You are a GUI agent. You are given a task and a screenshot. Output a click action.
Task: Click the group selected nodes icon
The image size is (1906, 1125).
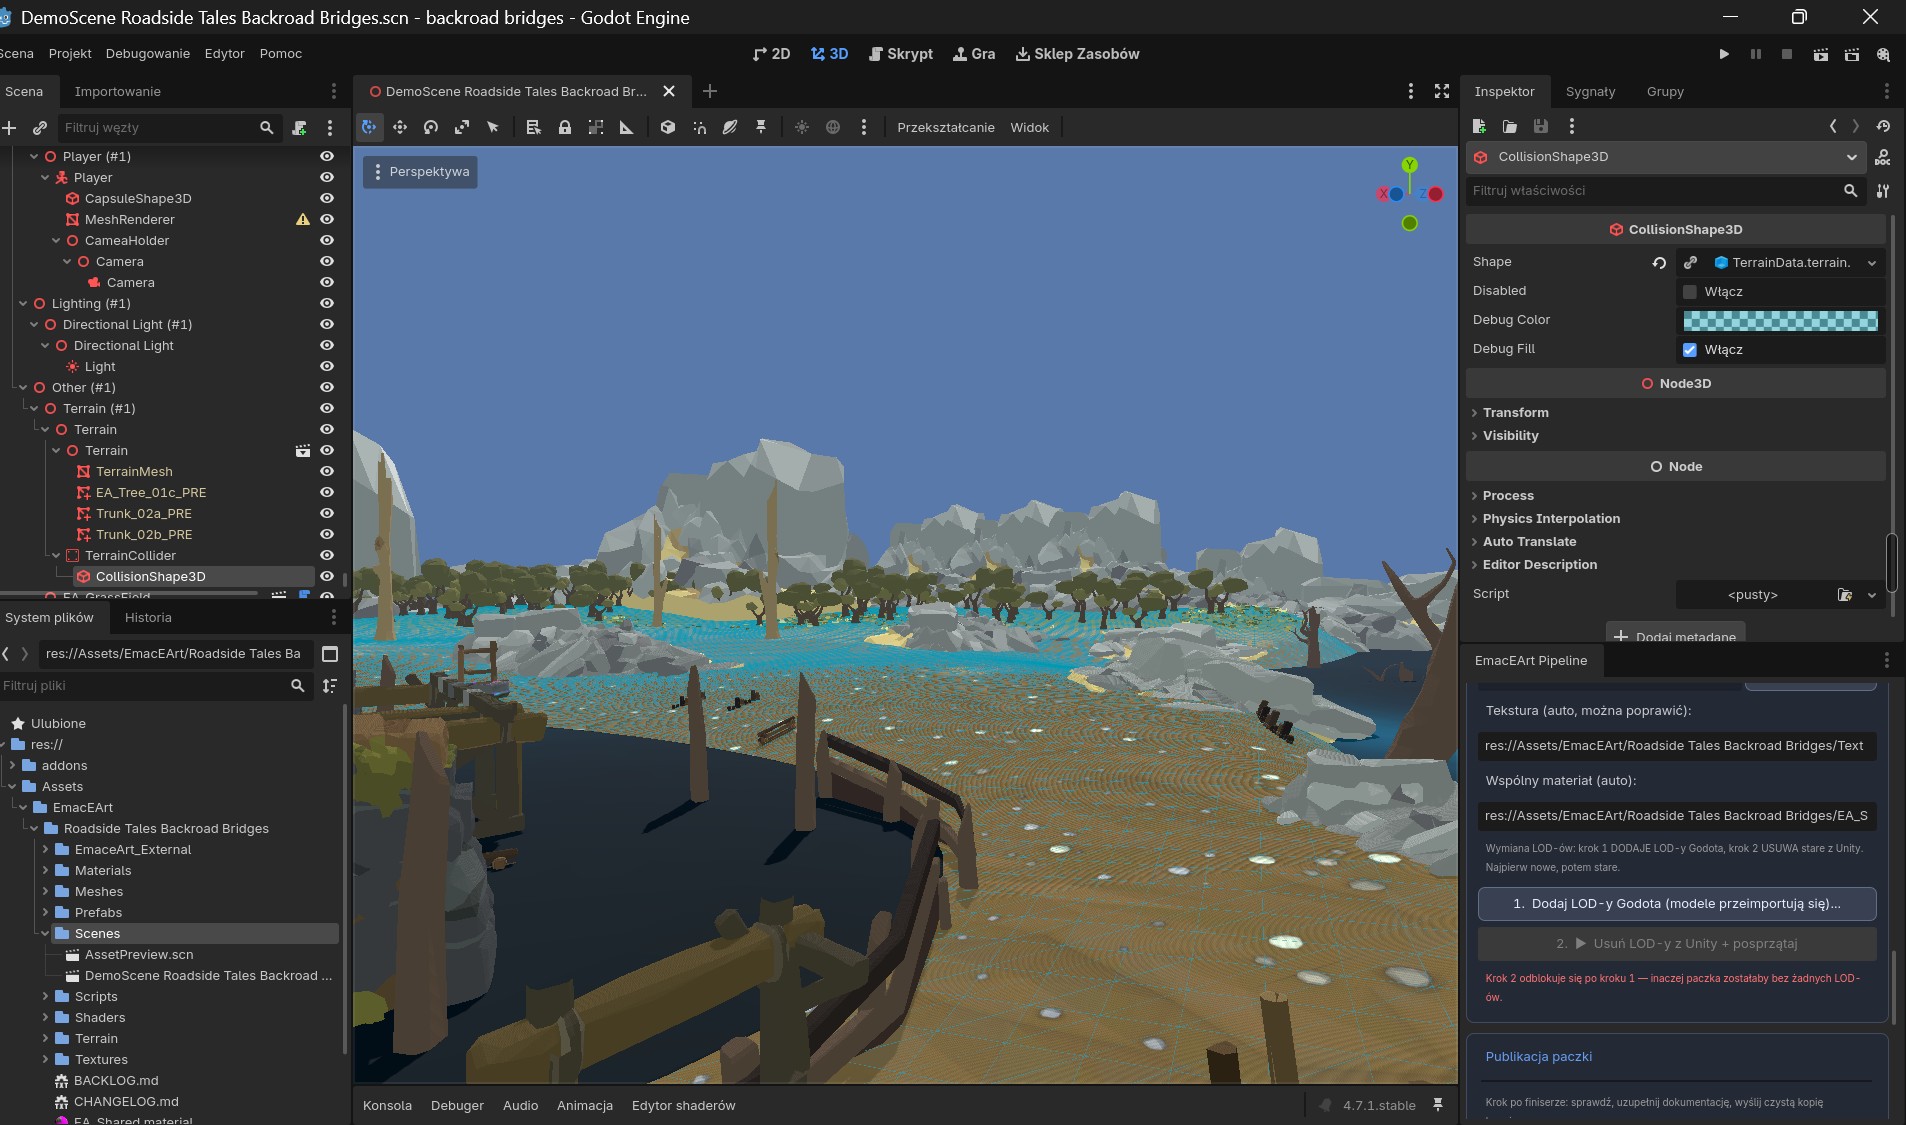596,127
